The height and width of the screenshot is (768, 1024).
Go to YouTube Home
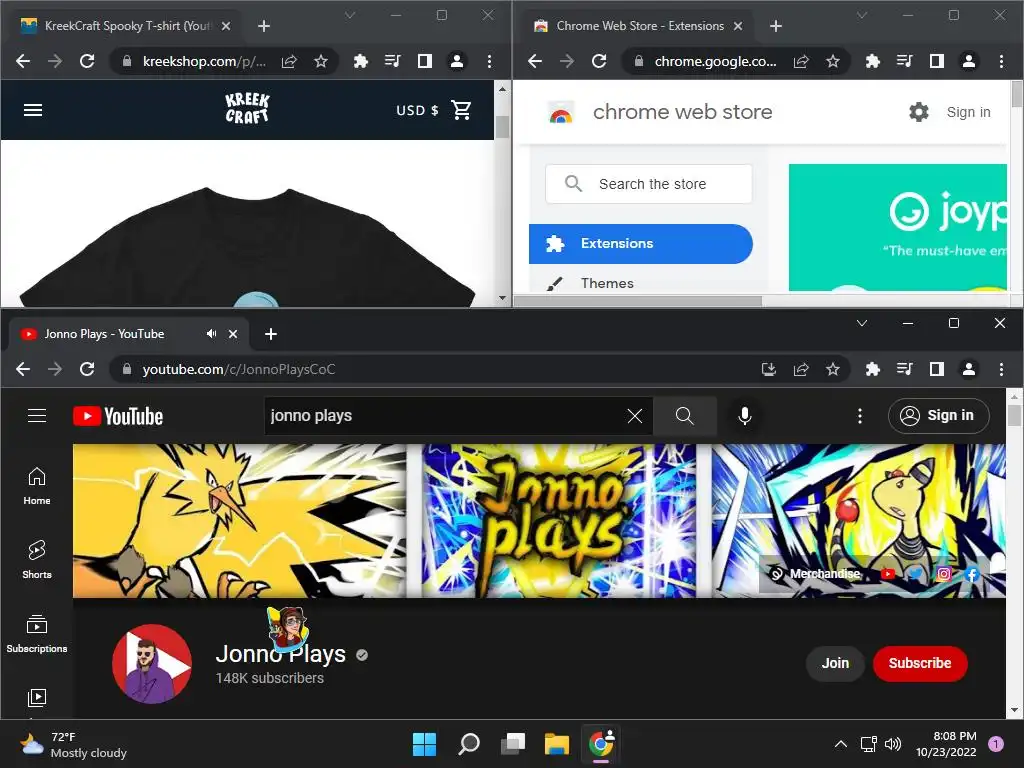(x=37, y=487)
